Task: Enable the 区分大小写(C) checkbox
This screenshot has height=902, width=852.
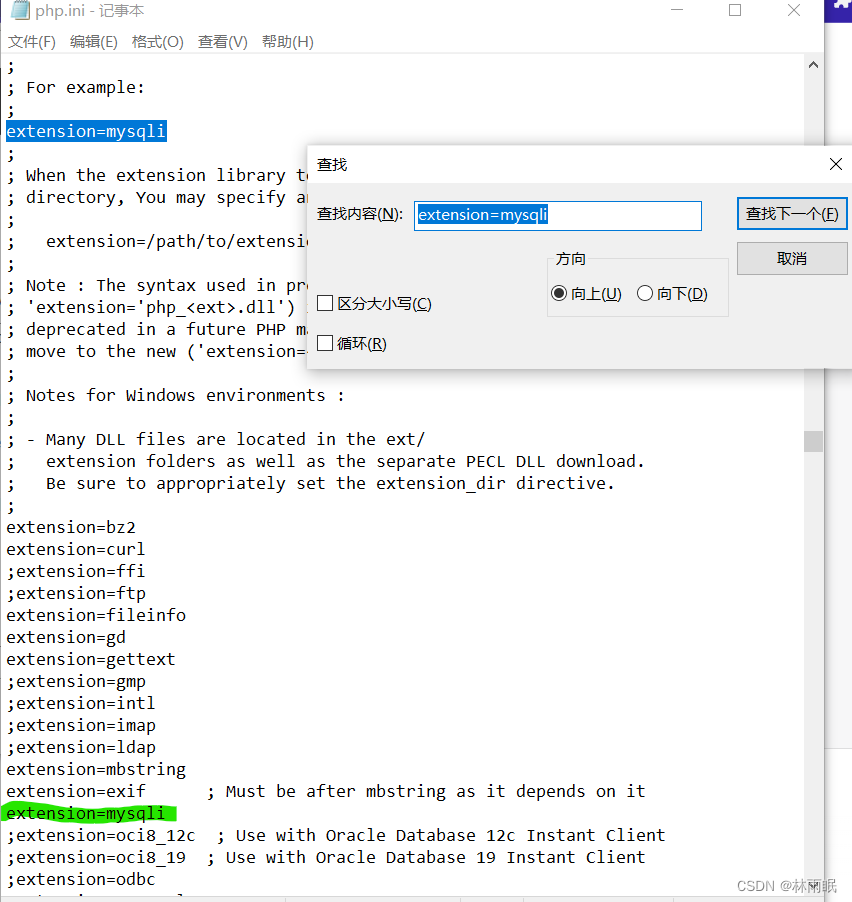Action: [325, 303]
